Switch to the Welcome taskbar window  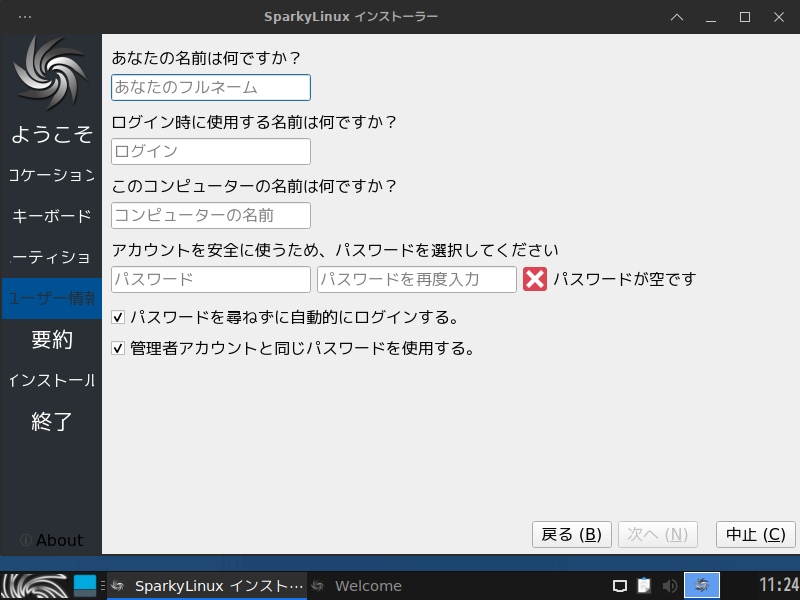coord(357,586)
